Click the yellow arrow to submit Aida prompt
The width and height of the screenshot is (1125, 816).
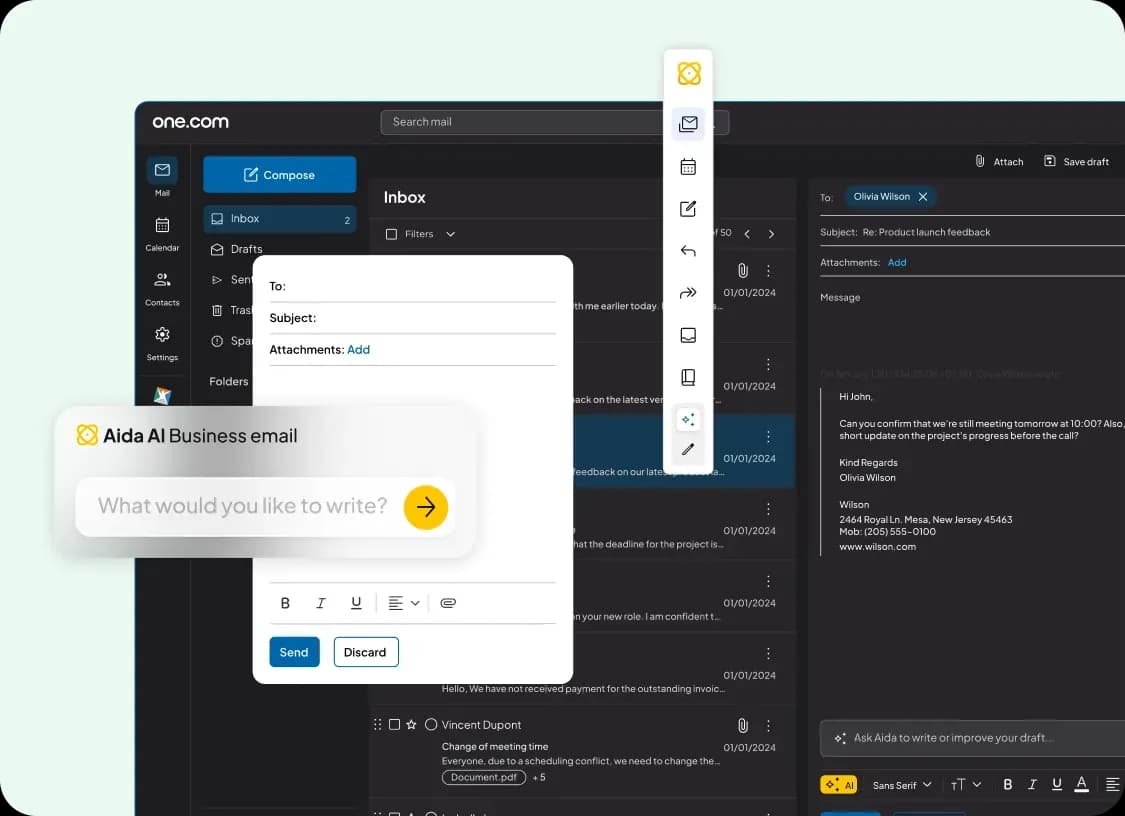[425, 507]
